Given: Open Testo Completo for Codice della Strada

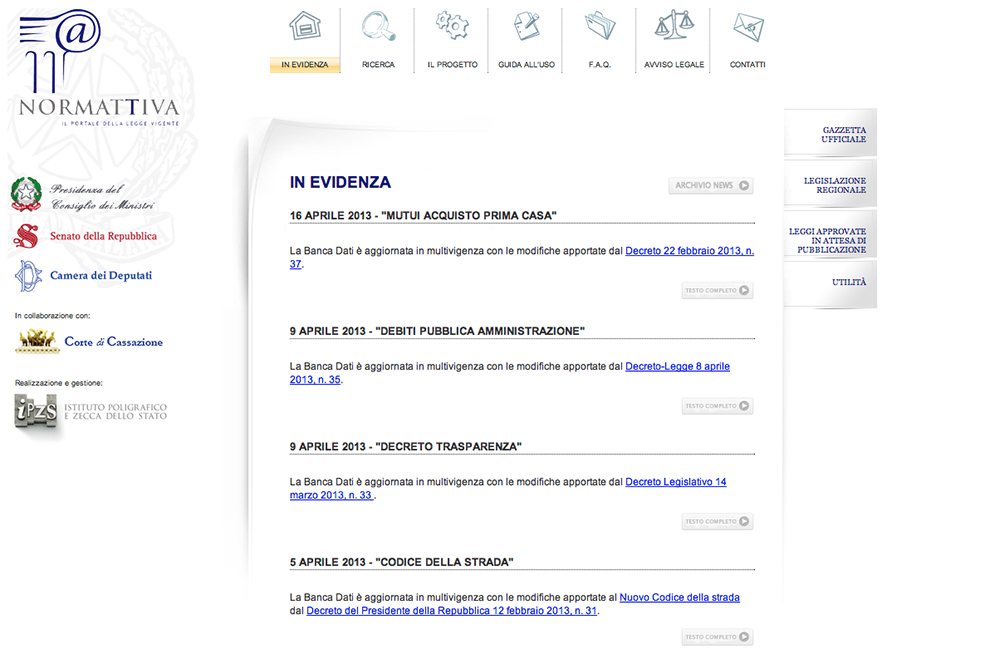Looking at the screenshot, I should click(x=717, y=636).
